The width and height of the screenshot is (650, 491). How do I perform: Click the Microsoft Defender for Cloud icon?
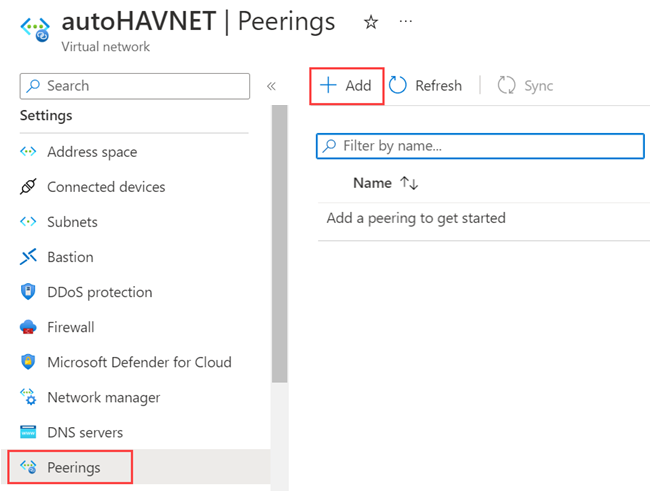coord(28,362)
